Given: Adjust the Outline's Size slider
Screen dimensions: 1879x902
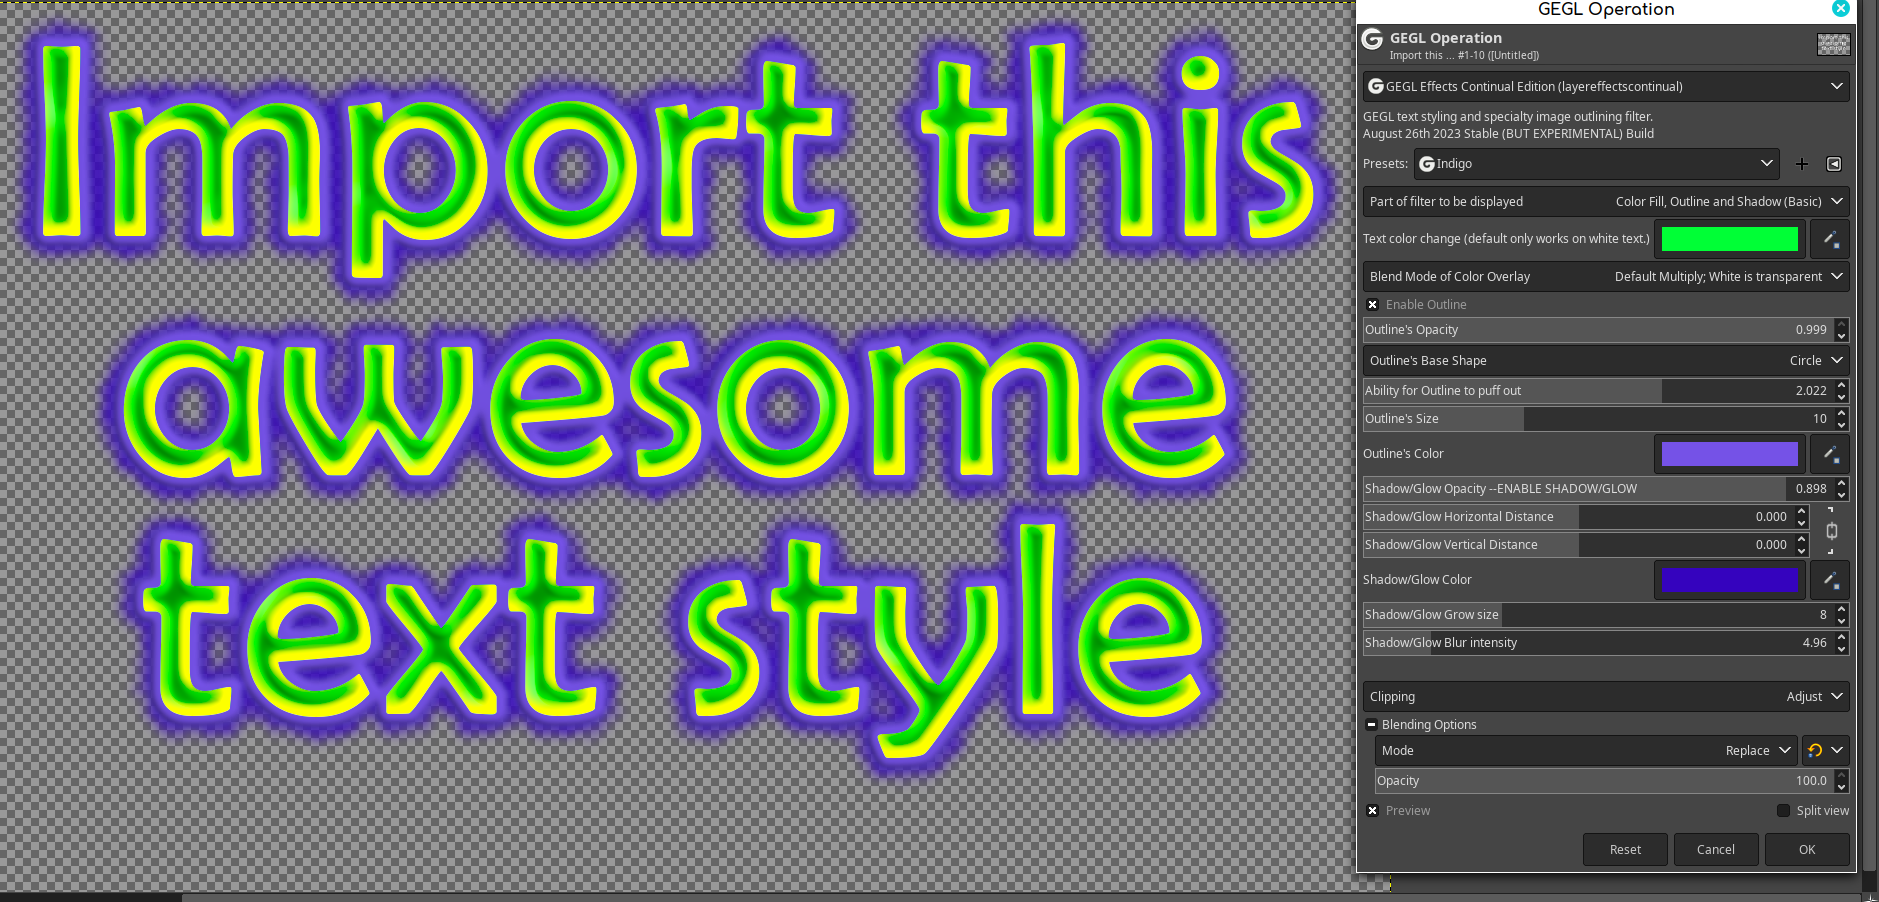Looking at the screenshot, I should pyautogui.click(x=1598, y=419).
